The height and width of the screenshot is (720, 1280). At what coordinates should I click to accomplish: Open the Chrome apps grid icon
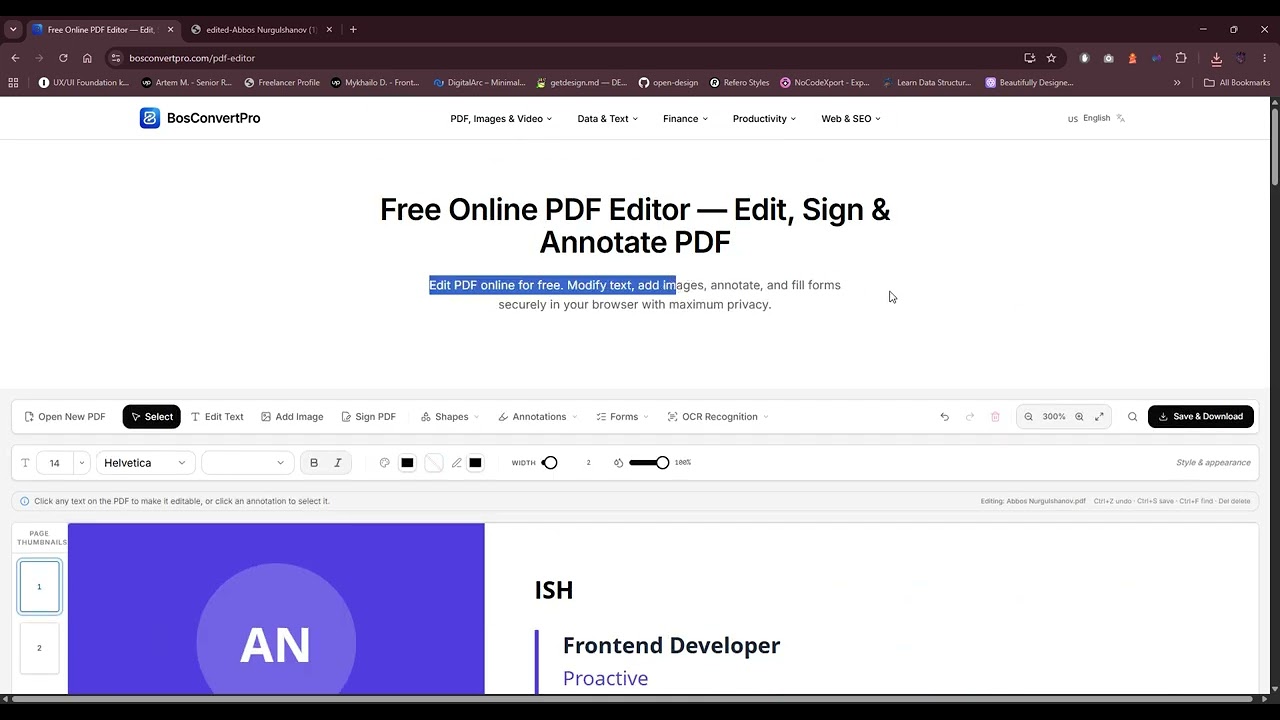tap(14, 83)
